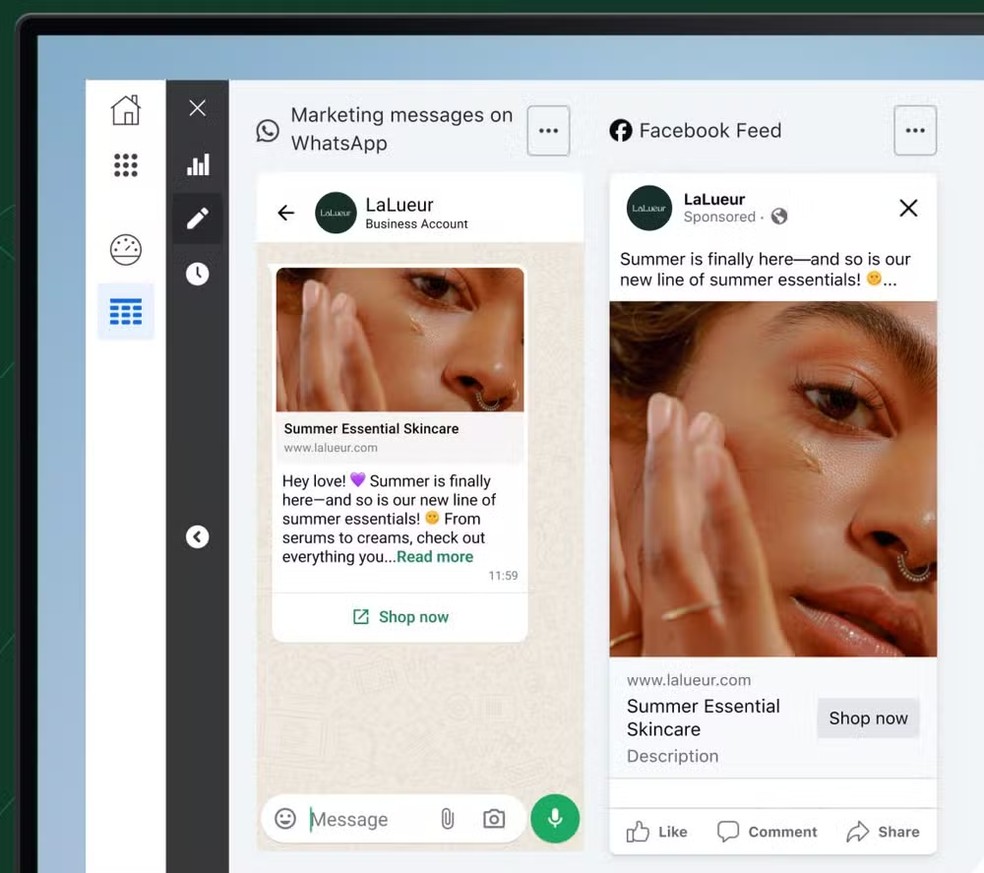Open www.lalueur.com link in WhatsApp message
Viewport: 984px width, 873px height.
(x=330, y=447)
